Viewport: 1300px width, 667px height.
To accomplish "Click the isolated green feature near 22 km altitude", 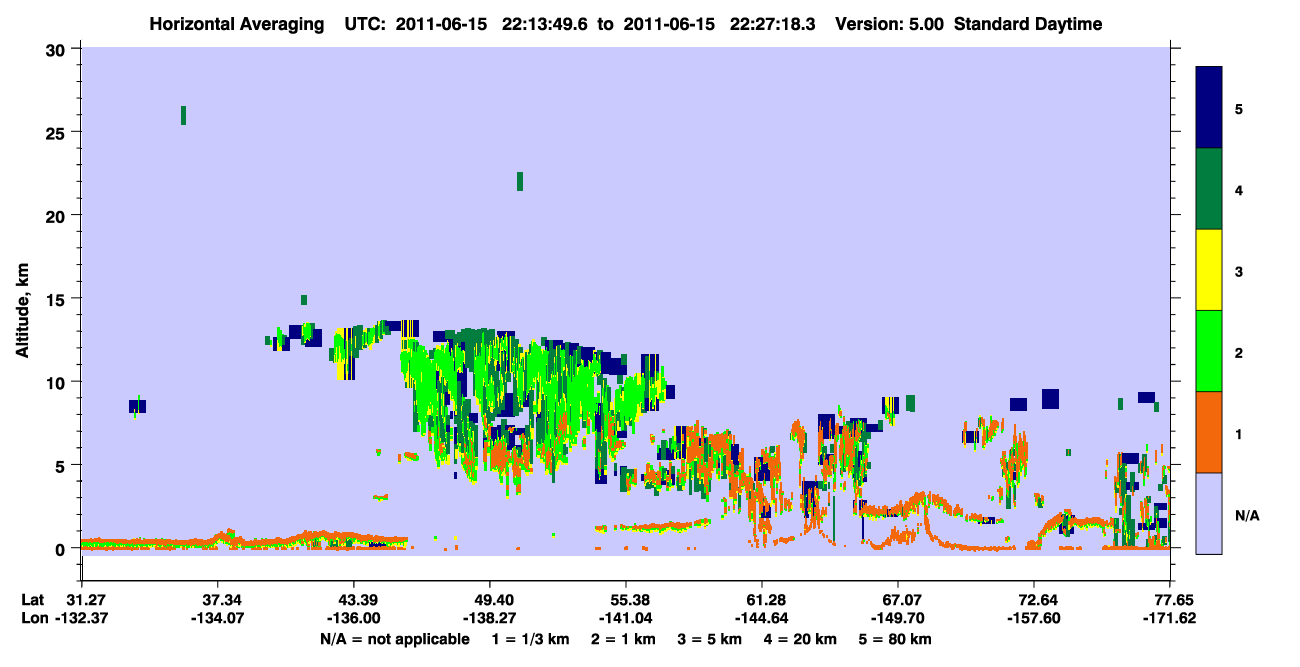I will click(x=520, y=181).
